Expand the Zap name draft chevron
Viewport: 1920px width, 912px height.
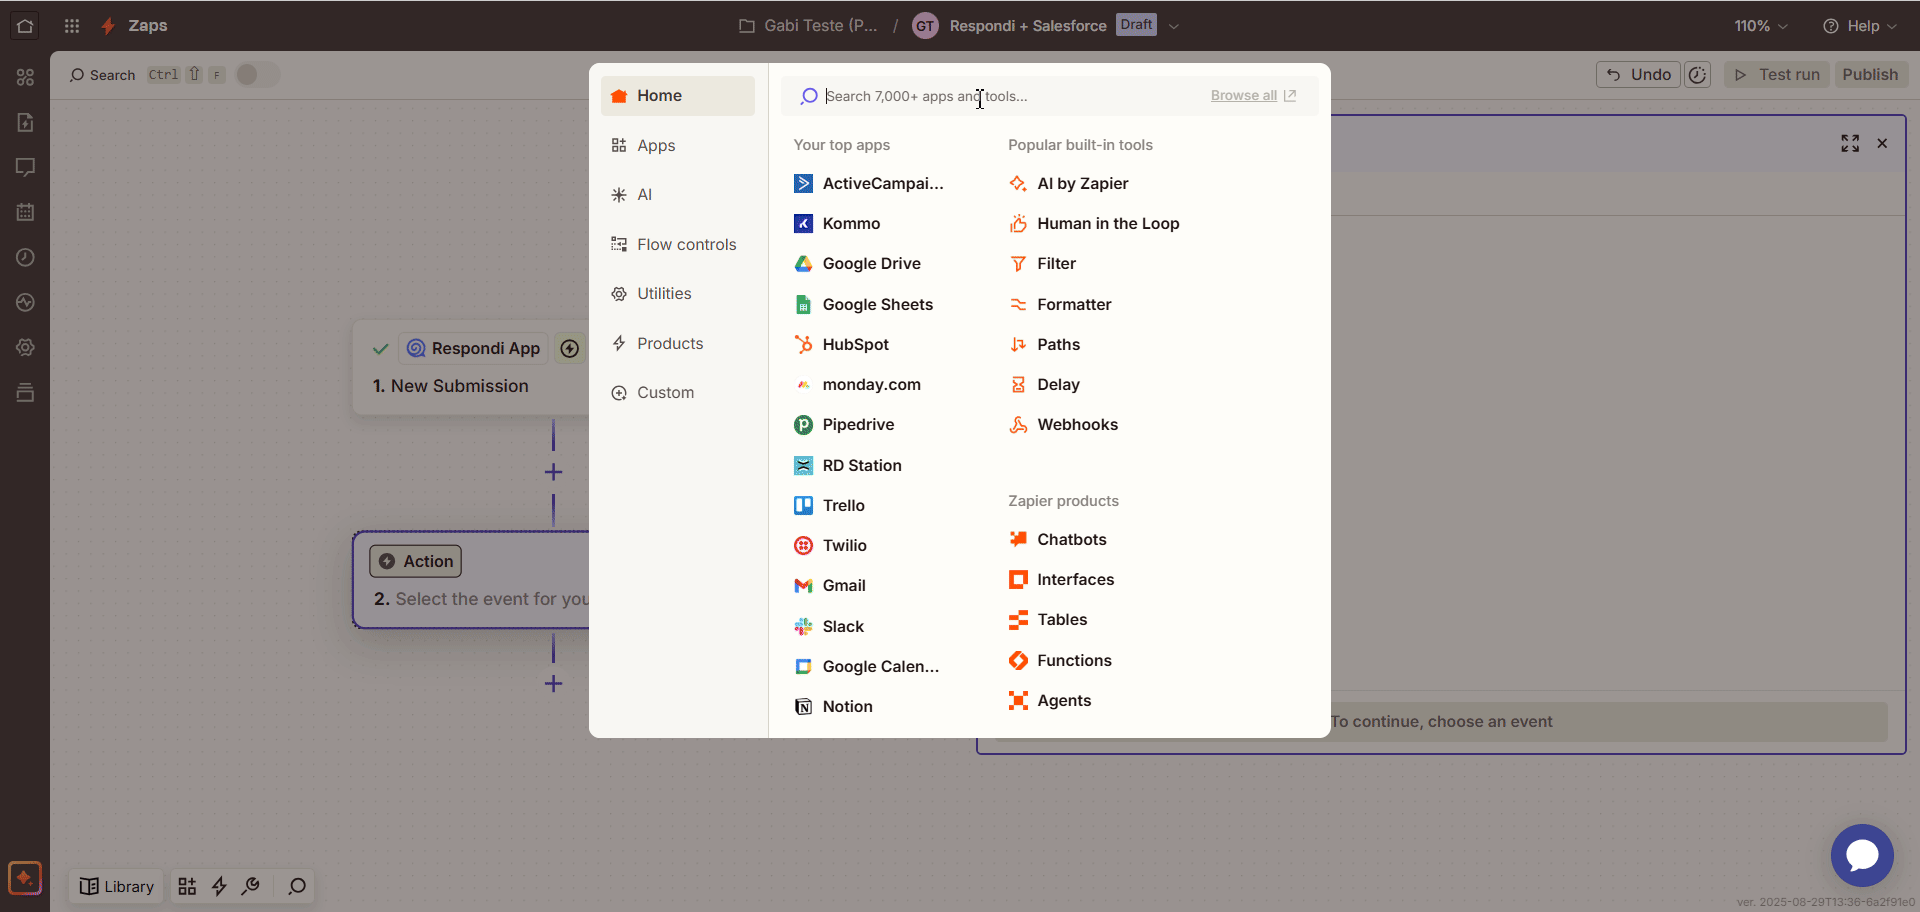pyautogui.click(x=1174, y=27)
